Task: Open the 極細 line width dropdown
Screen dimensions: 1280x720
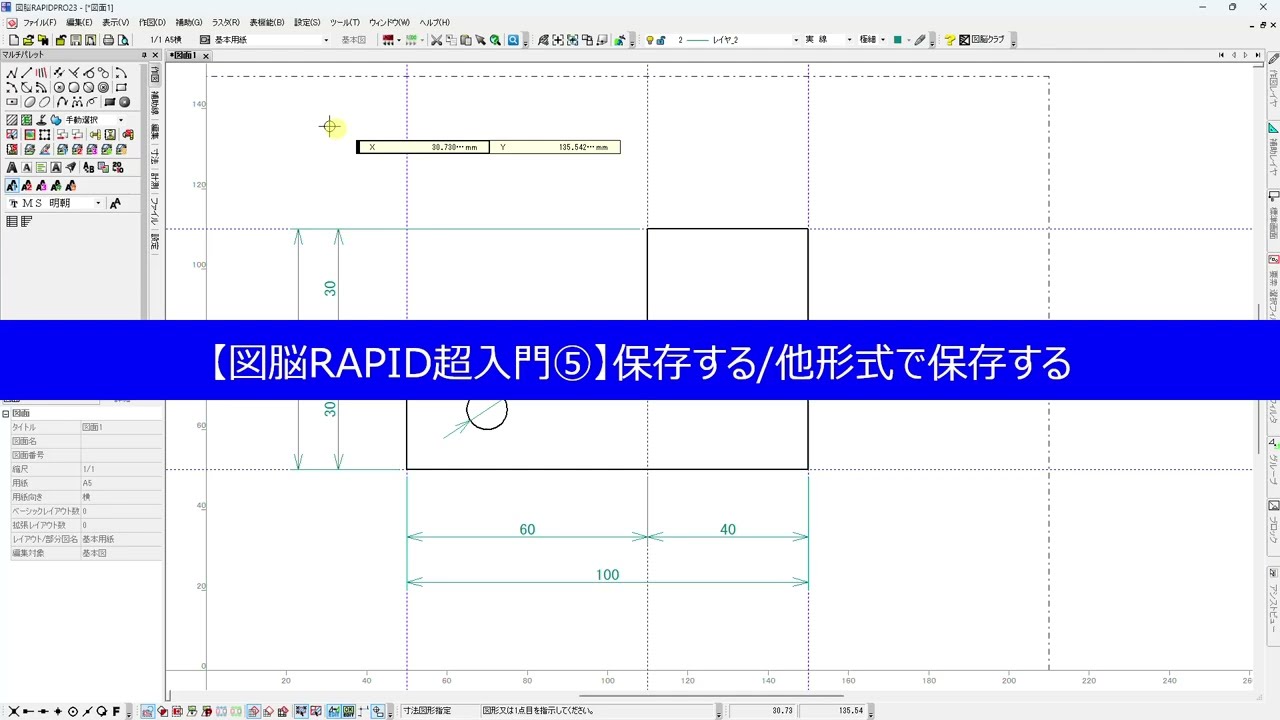Action: click(x=883, y=40)
